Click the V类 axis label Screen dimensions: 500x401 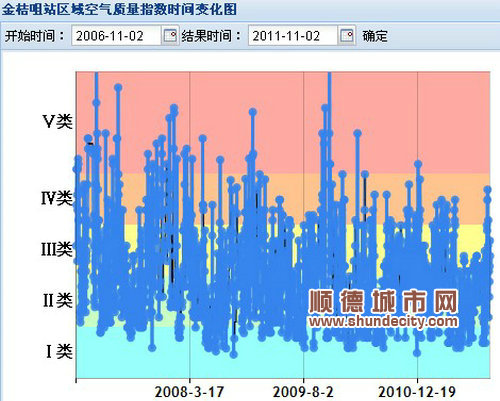(x=57, y=121)
